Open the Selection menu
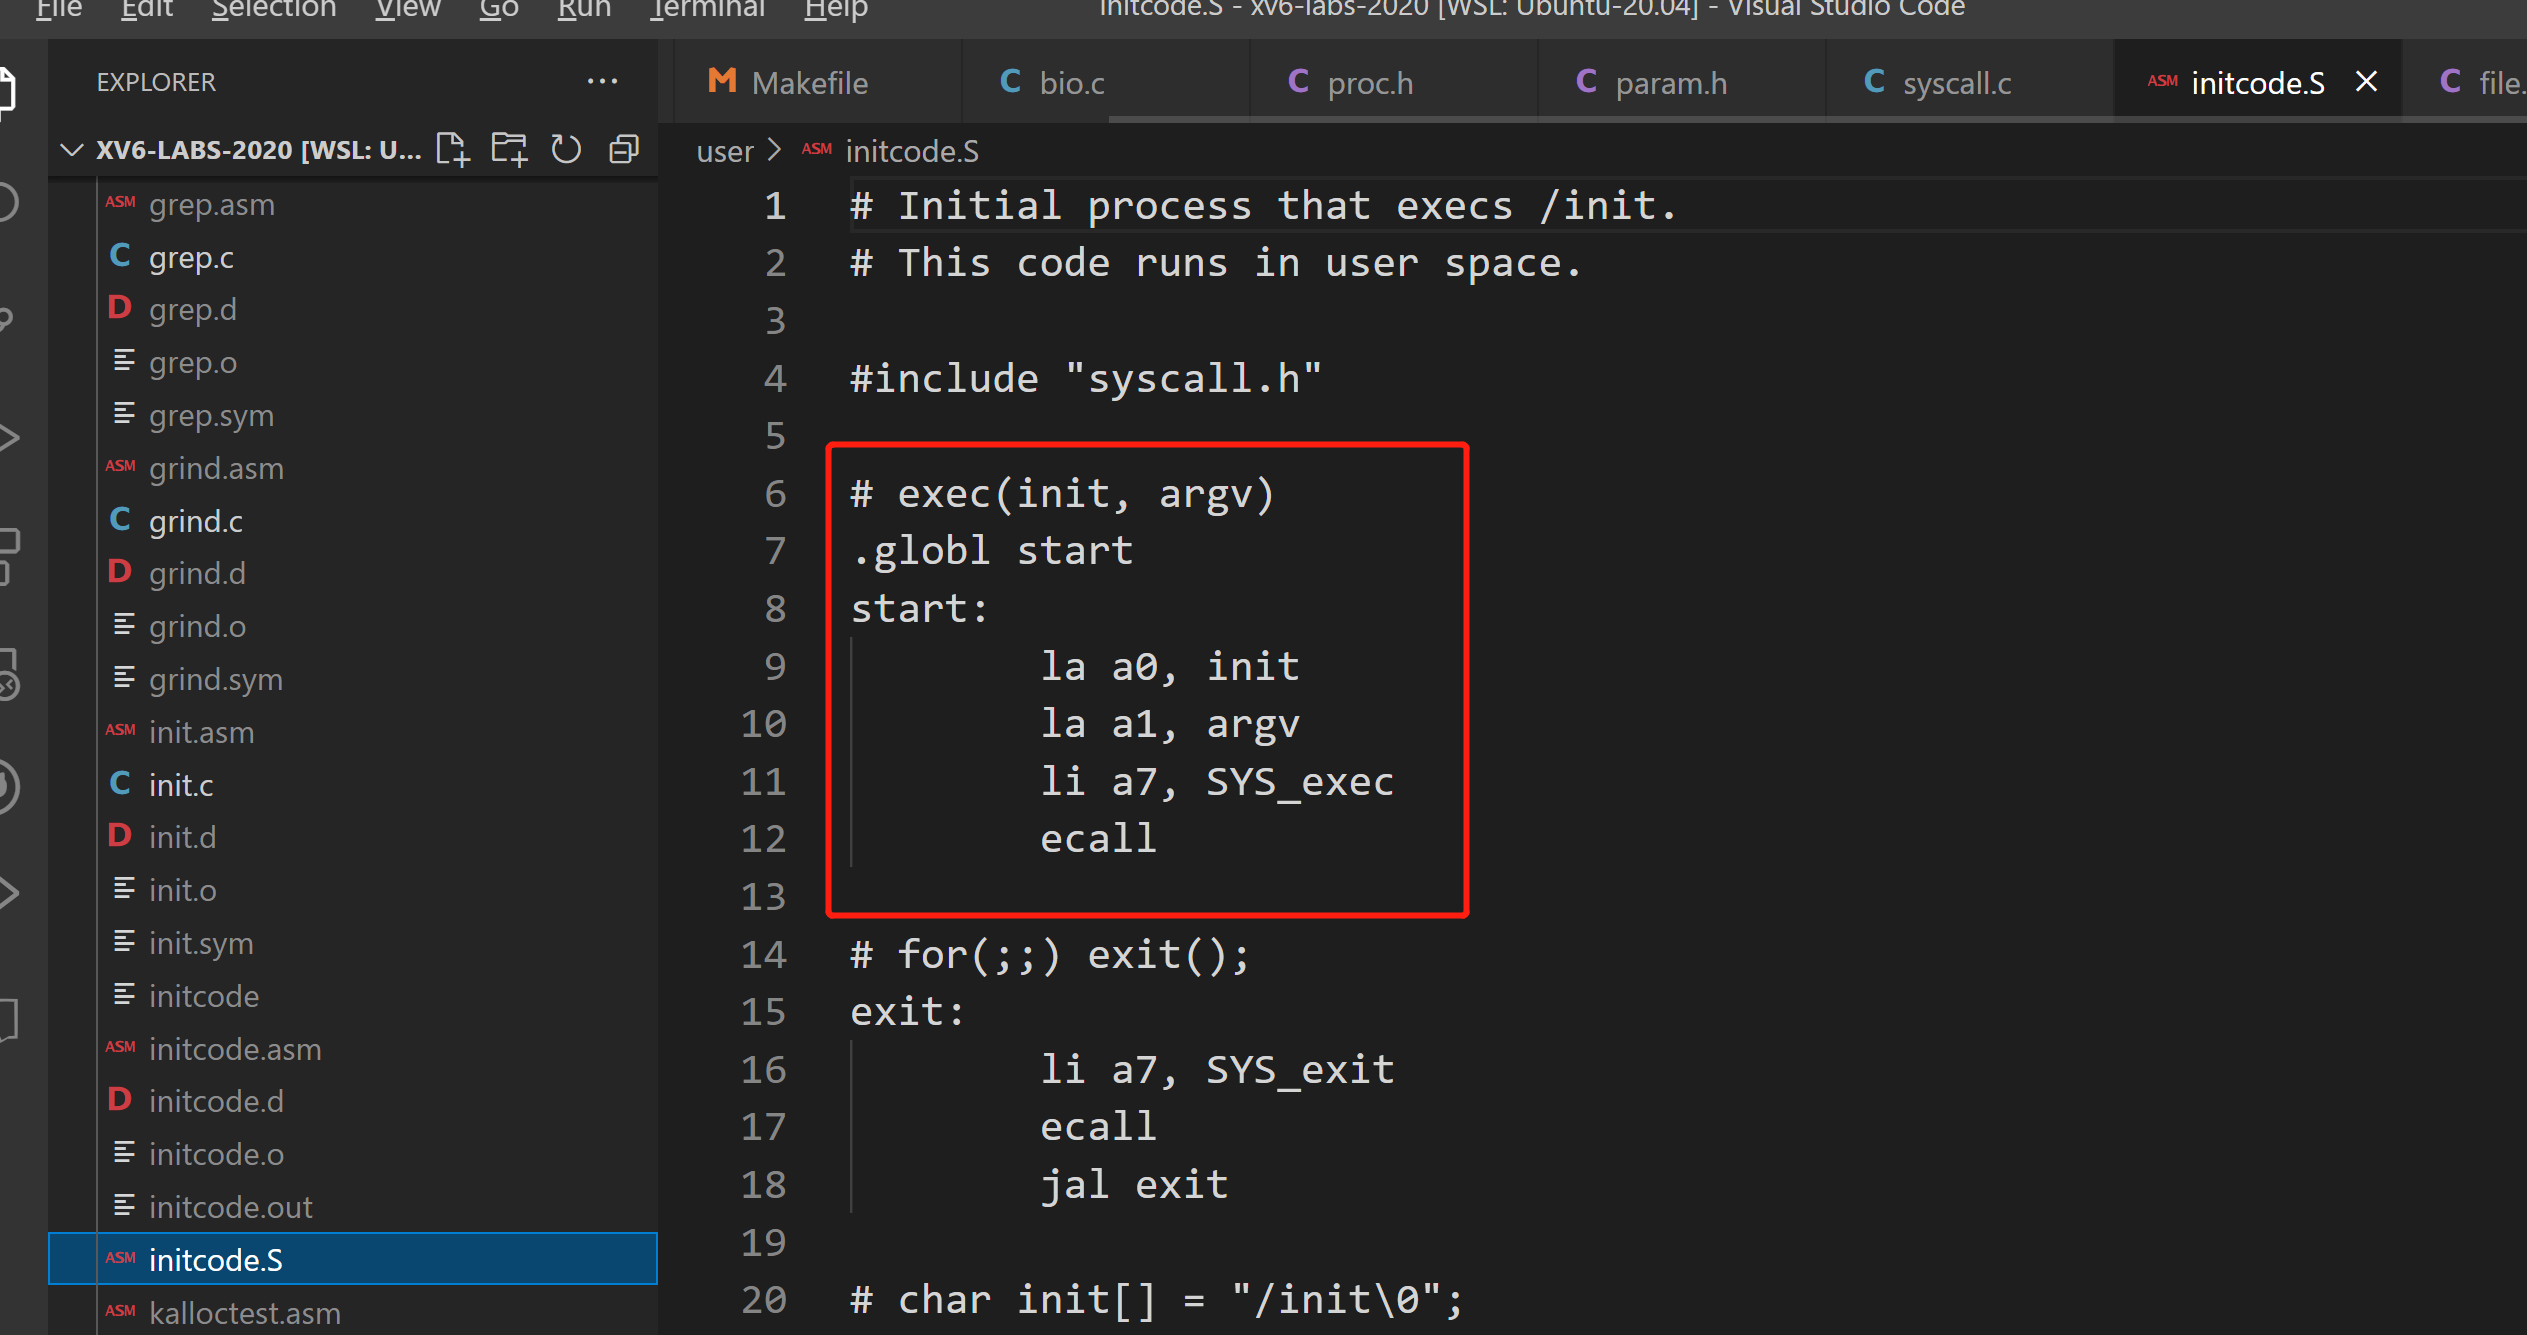 click(273, 10)
